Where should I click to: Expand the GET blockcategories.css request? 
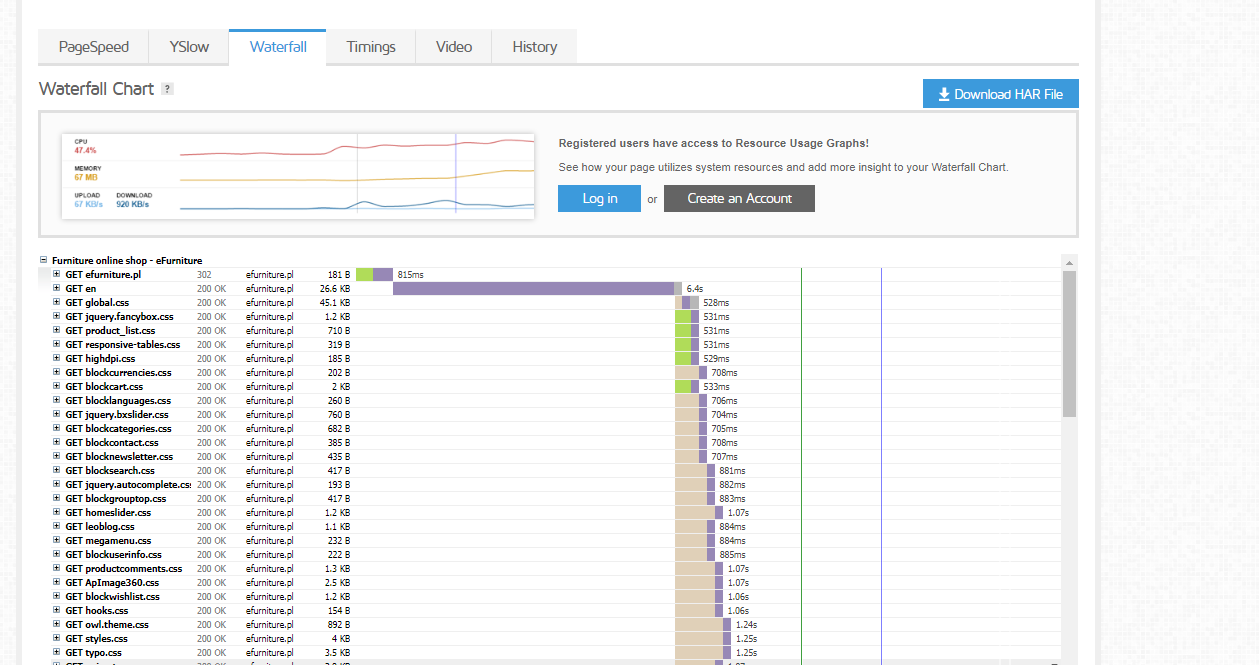pos(57,428)
